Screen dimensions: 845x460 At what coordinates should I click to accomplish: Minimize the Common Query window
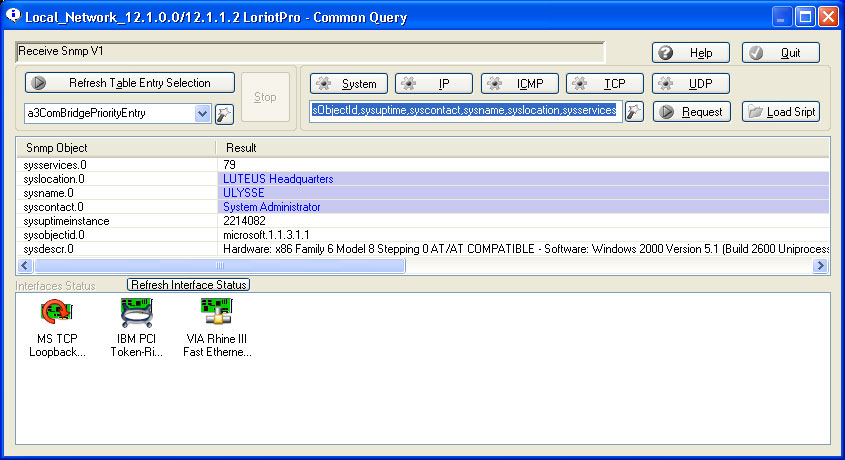[x=781, y=17]
